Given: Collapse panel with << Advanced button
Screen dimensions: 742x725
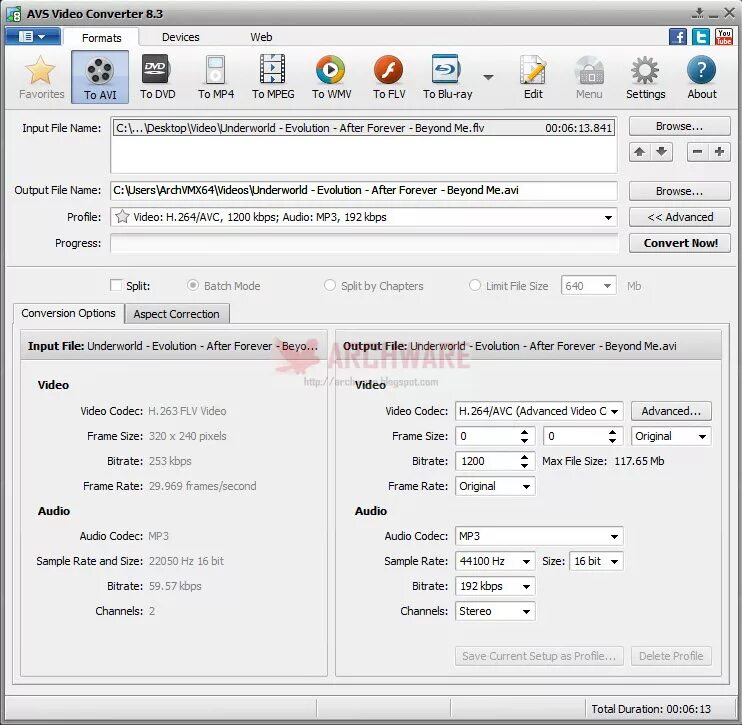Looking at the screenshot, I should pos(679,217).
